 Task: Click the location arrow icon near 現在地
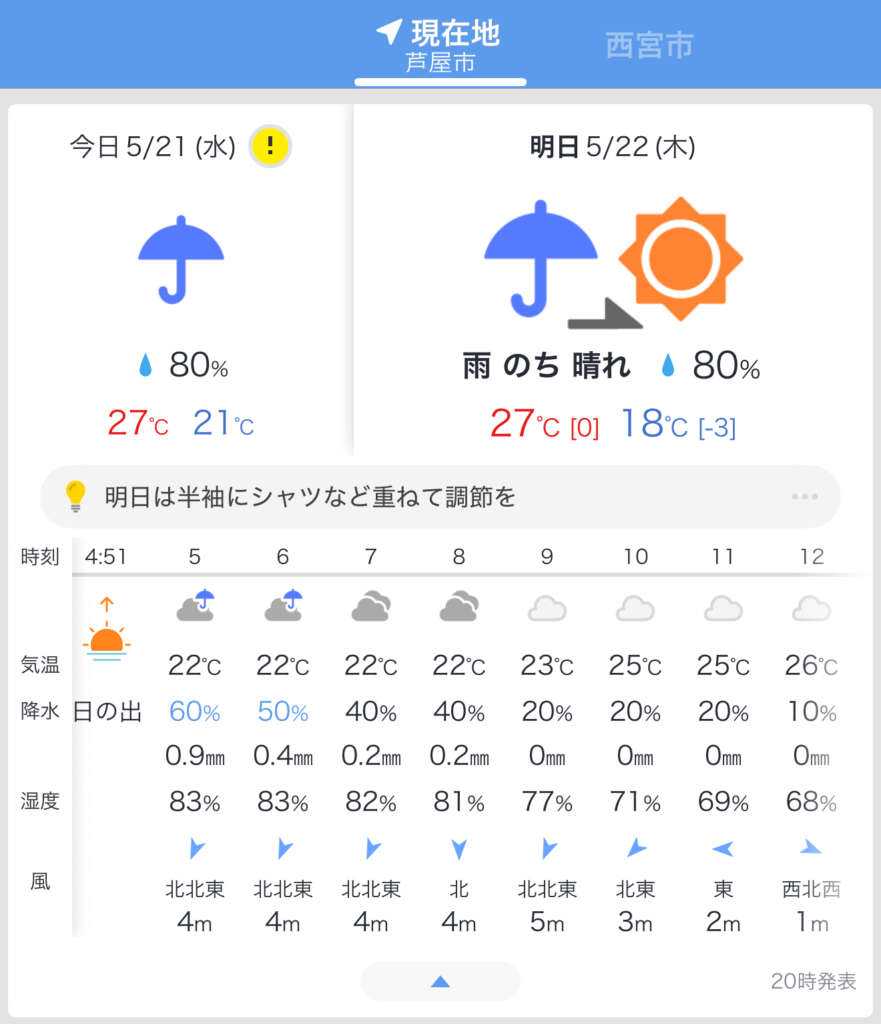[389, 31]
